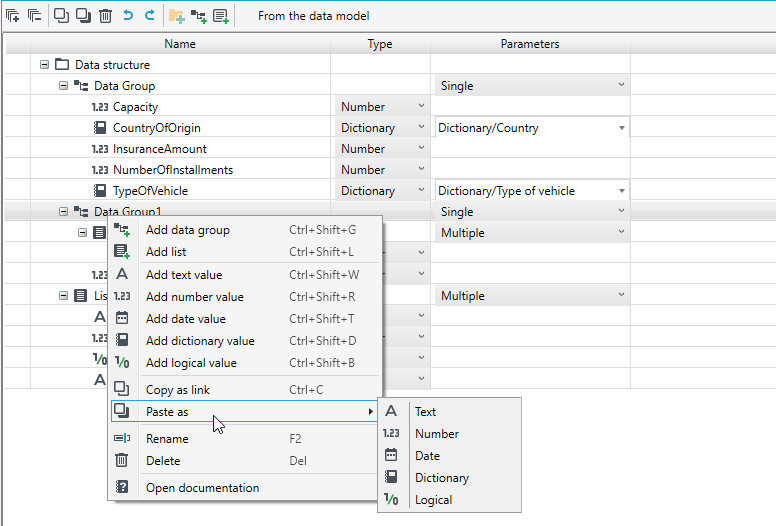Click the question mark icon for Open documentation
This screenshot has width=776, height=526.
[122, 487]
